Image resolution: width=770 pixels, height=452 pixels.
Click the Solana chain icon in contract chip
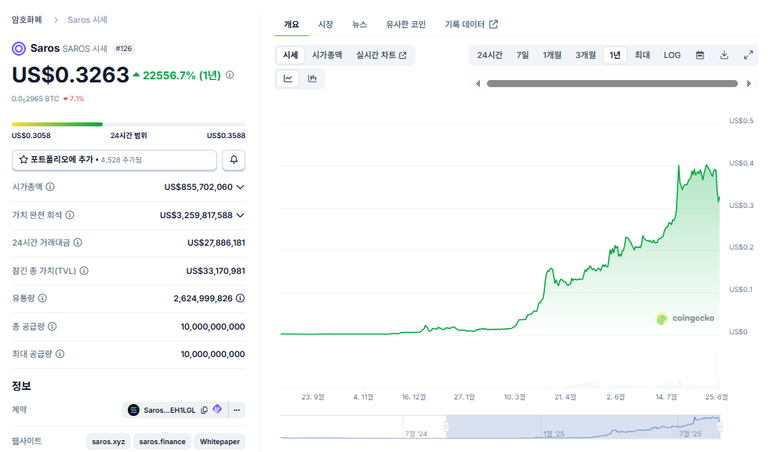pos(134,410)
